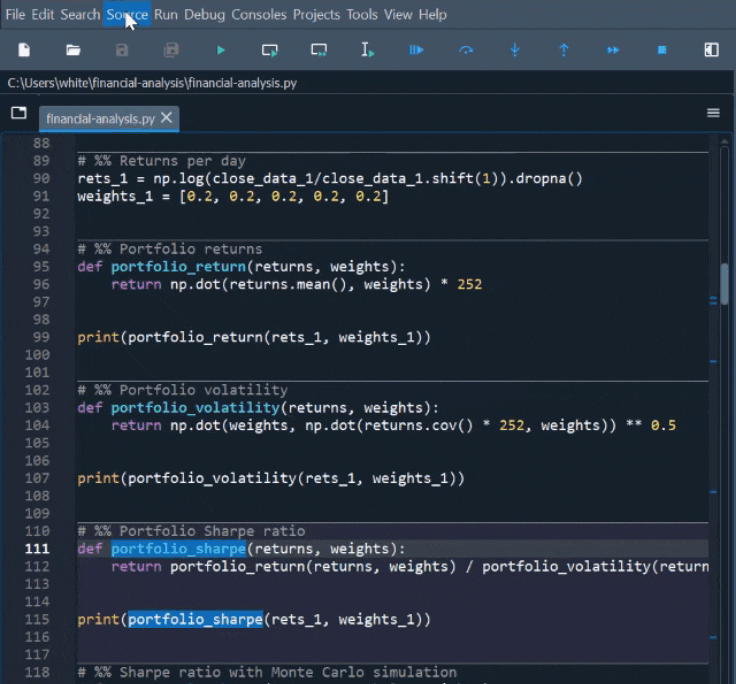The height and width of the screenshot is (684, 736).
Task: Switch to the financial-analysis.py tab
Action: point(100,118)
